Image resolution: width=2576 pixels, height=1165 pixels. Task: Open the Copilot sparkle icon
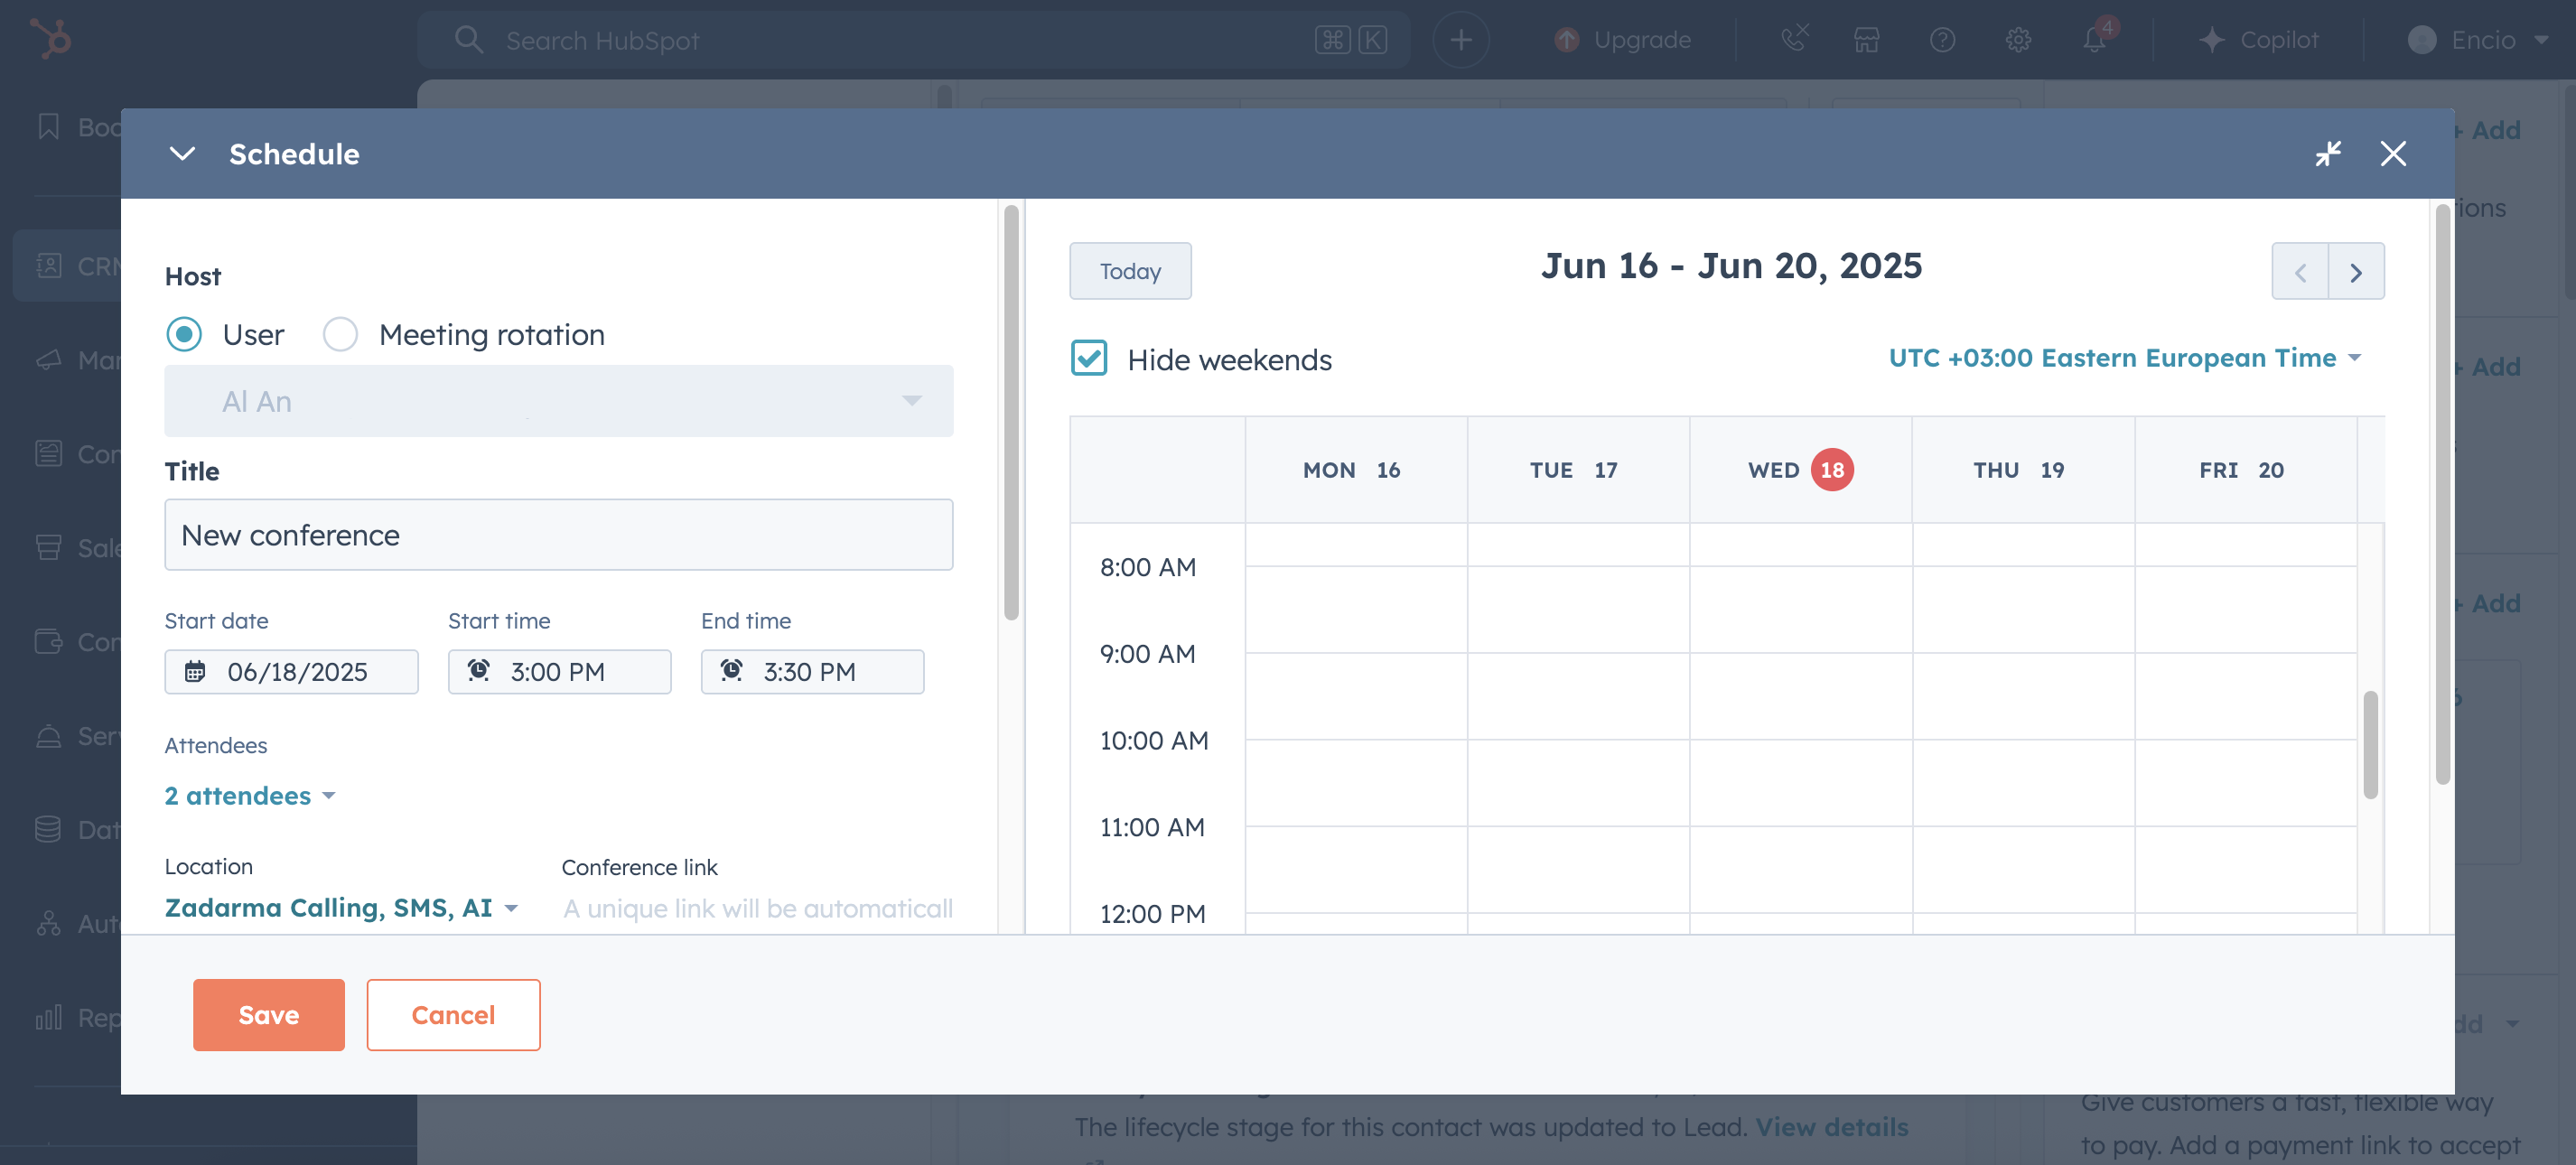2212,40
